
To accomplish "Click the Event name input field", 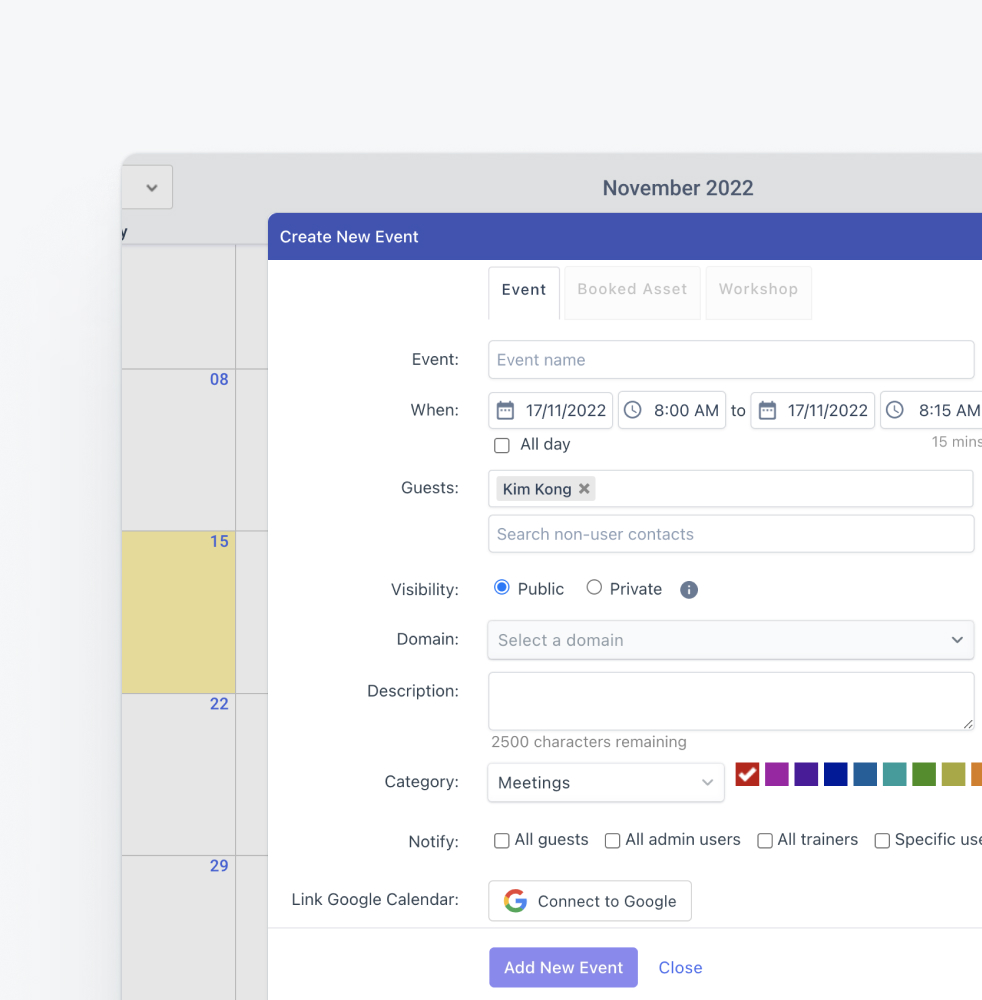I will (730, 359).
